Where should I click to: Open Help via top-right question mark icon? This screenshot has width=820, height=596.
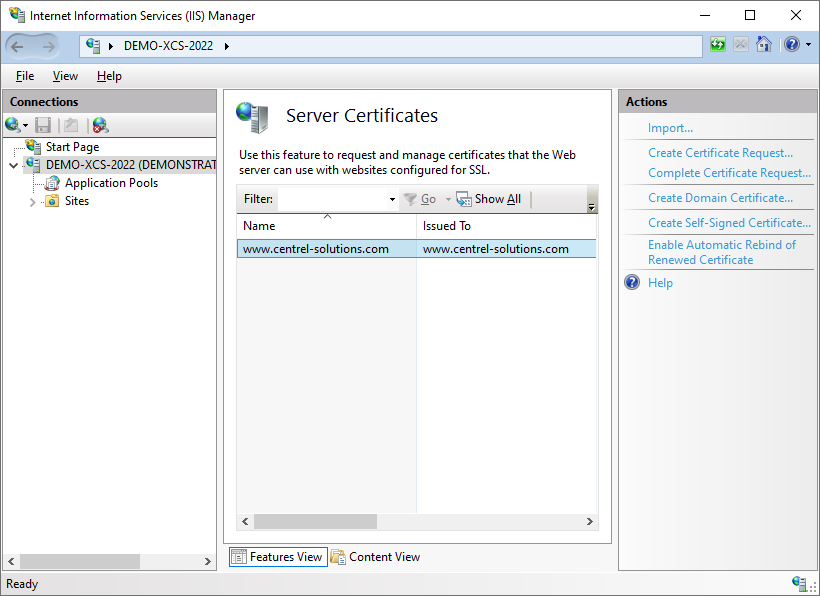(x=792, y=44)
